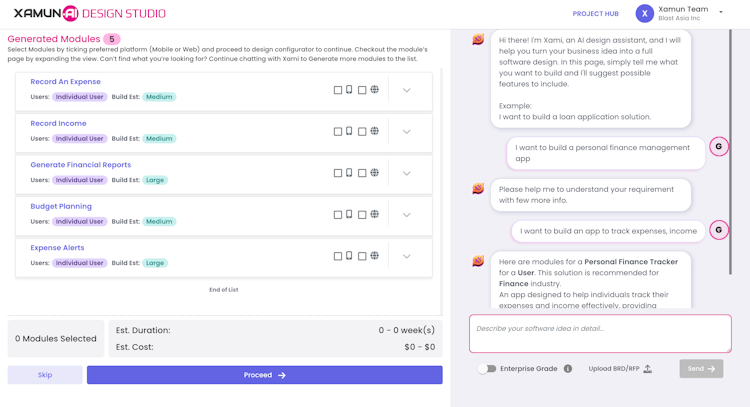This screenshot has height=407, width=750.
Task: Tick the mobile checkbox for Generate Financial Reports
Action: click(x=338, y=173)
